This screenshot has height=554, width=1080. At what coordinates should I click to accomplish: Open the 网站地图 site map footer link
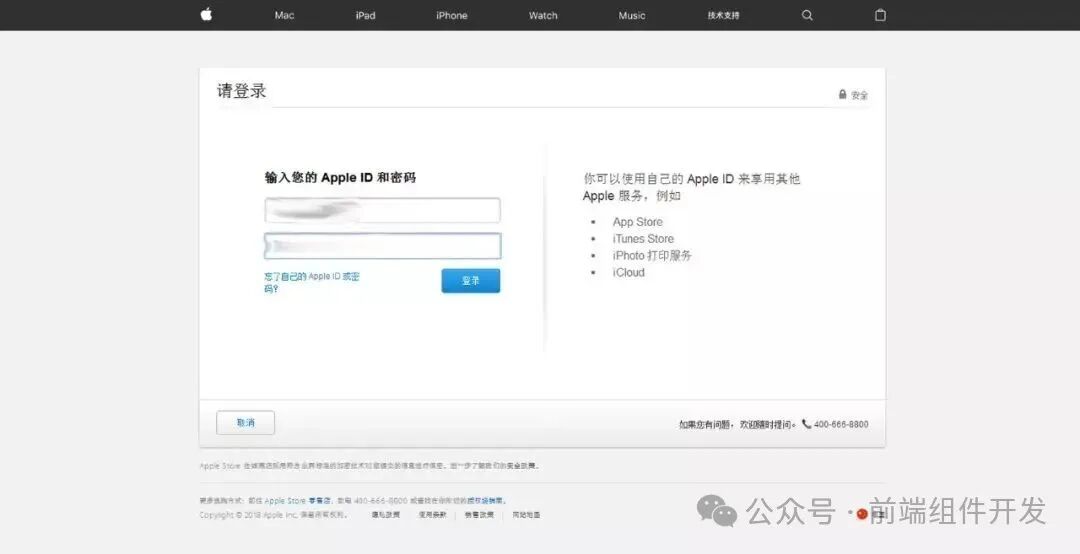point(526,515)
